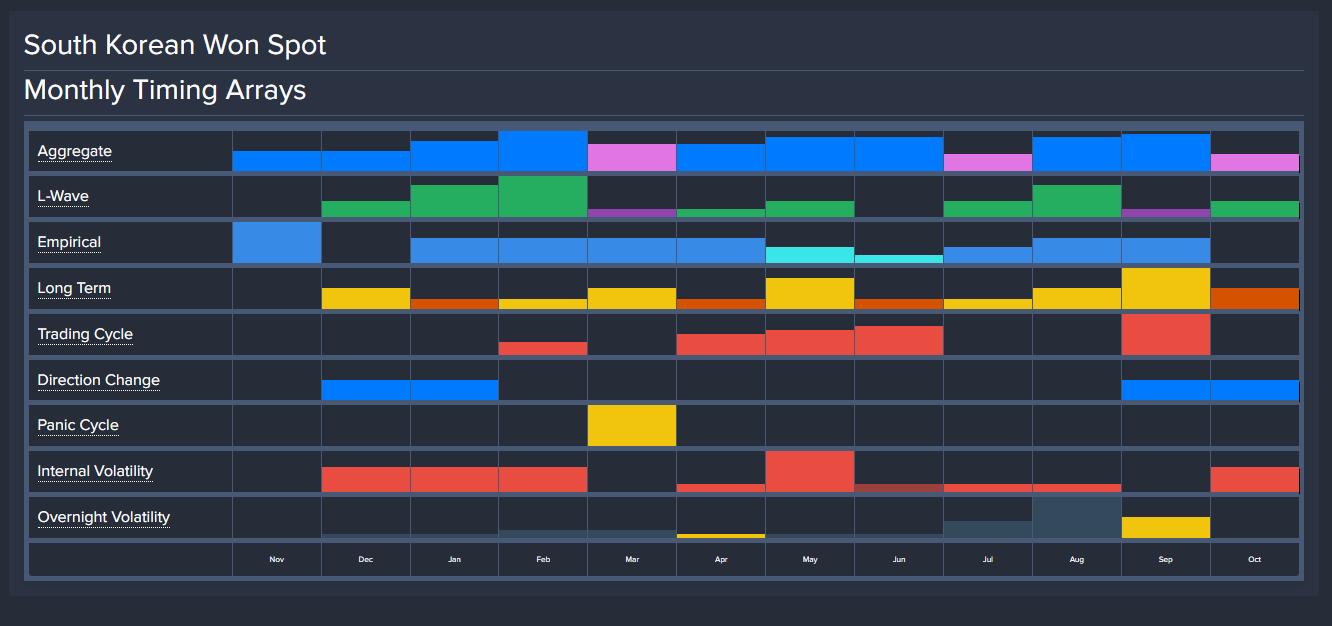Click the tall green L-Wave bar in February

tap(543, 197)
